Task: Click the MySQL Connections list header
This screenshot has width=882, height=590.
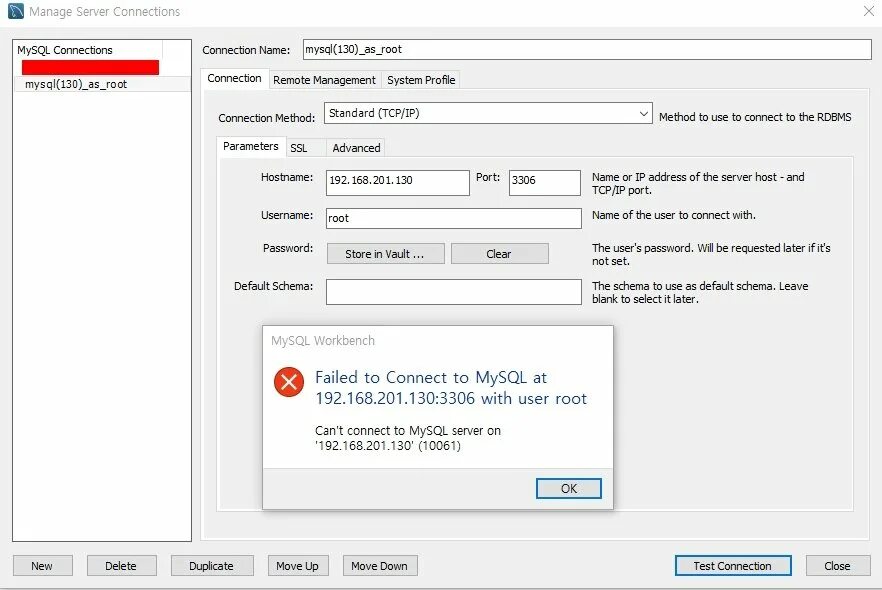Action: [88, 50]
